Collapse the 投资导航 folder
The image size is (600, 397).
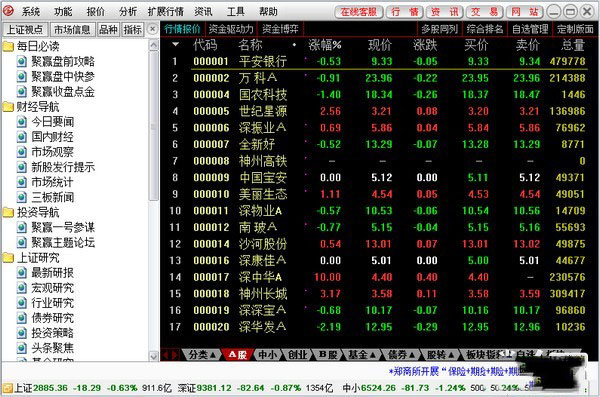pyautogui.click(x=8, y=212)
